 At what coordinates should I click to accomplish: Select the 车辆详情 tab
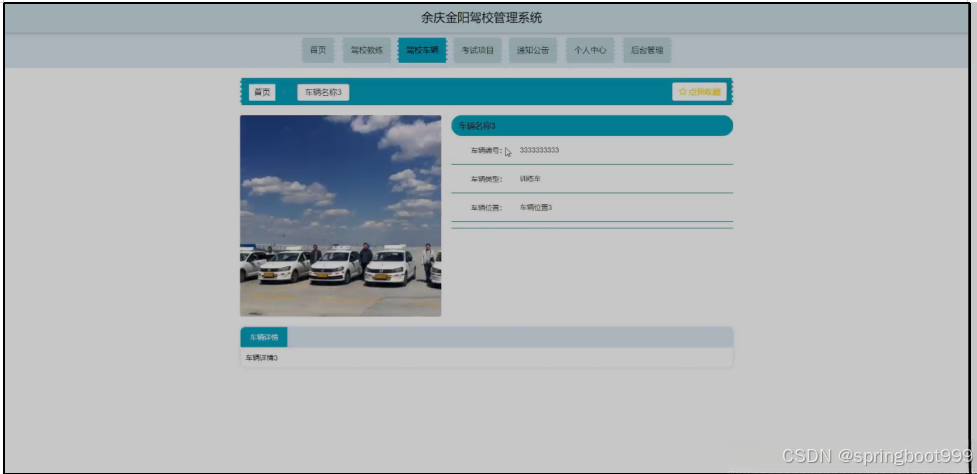pos(264,337)
